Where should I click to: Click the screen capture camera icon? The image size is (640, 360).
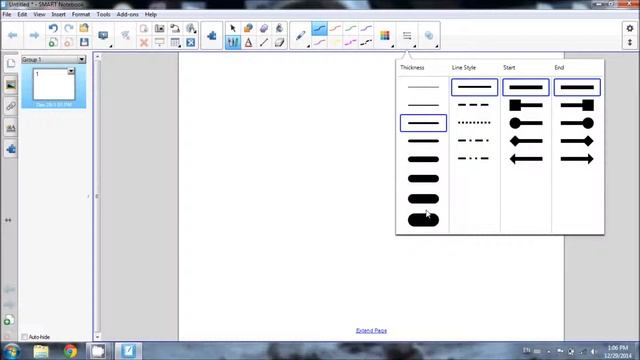[x=160, y=28]
